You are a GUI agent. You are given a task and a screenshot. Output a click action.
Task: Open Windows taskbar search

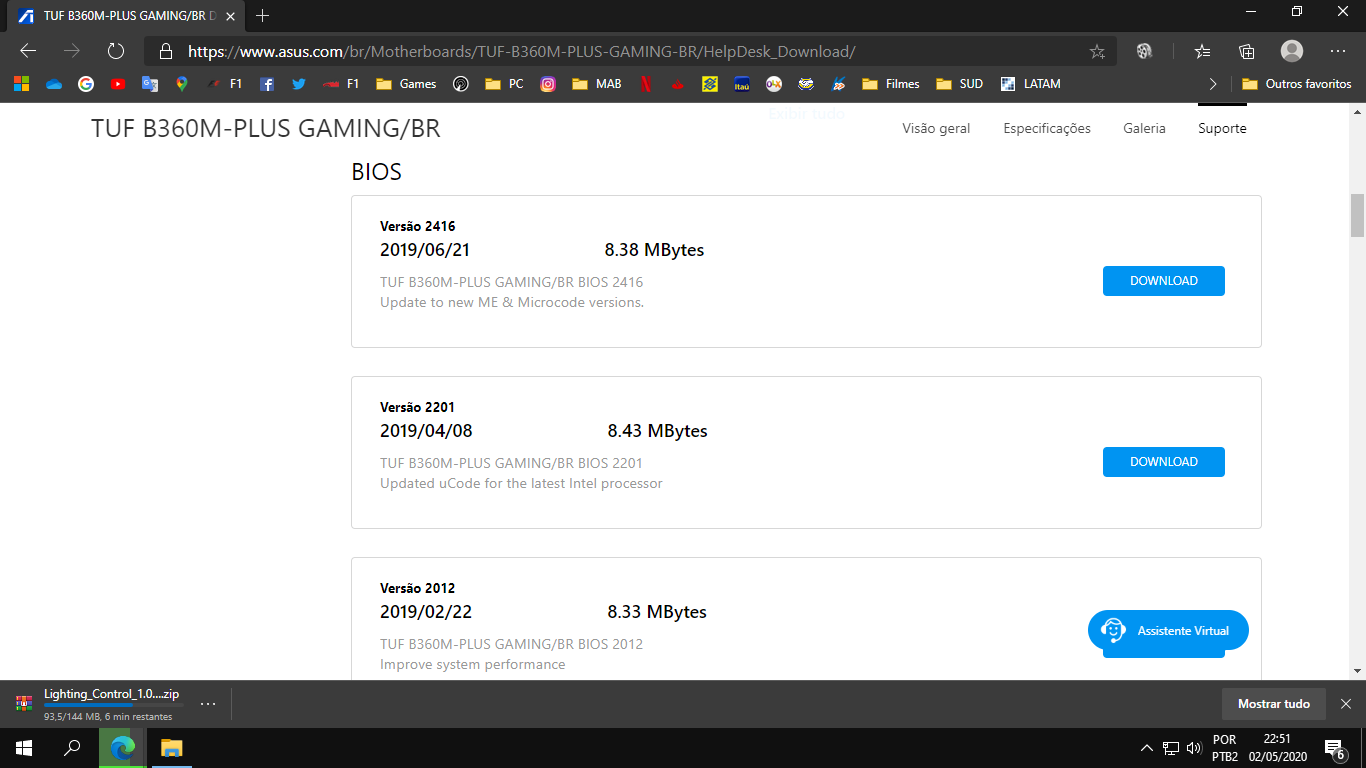point(72,748)
